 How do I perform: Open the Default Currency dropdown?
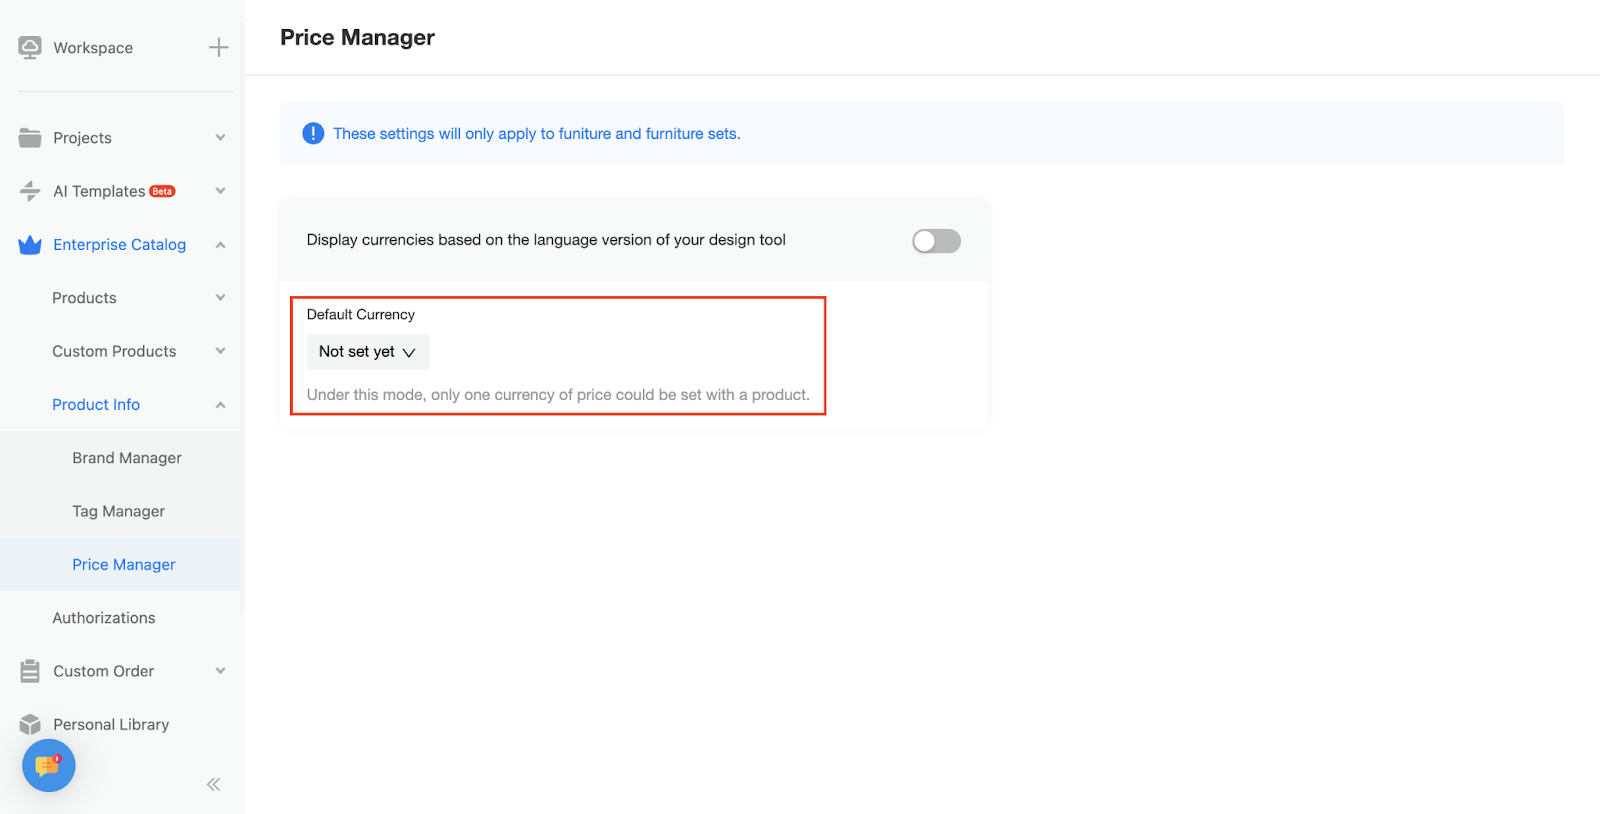tap(367, 352)
